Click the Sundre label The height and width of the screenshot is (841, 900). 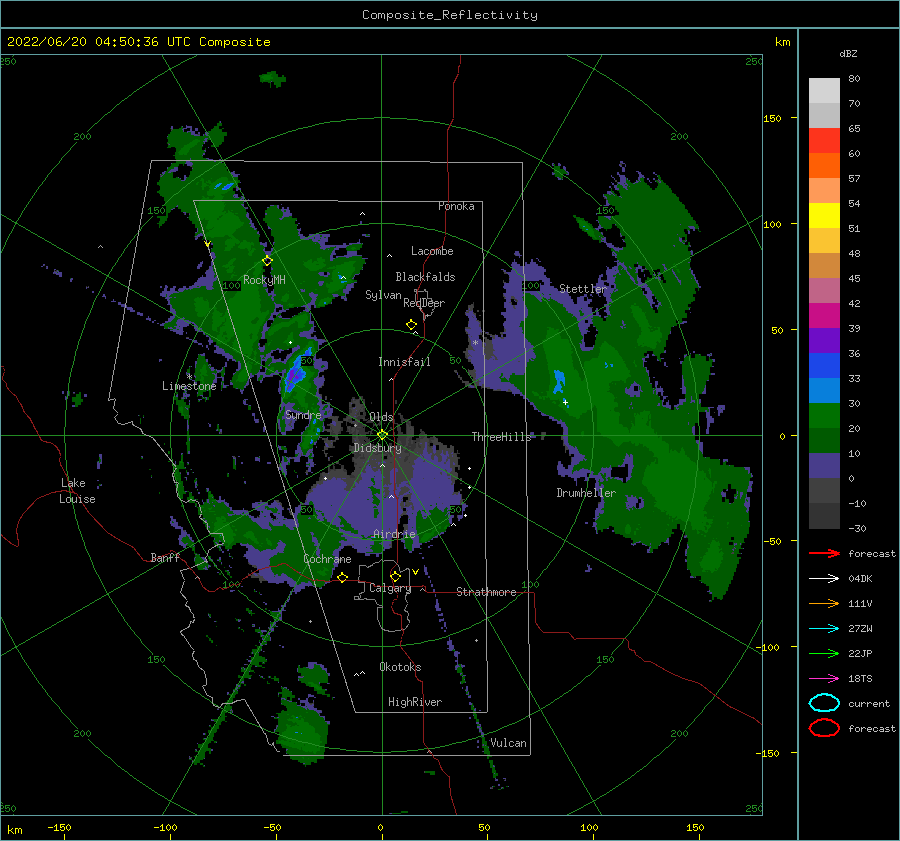coord(303,415)
